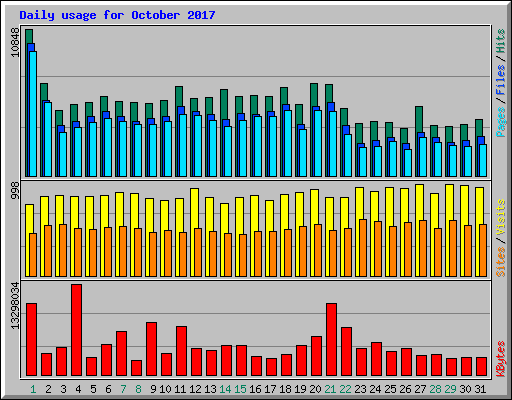
Task: Click the Visits legend label
Action: (501, 218)
